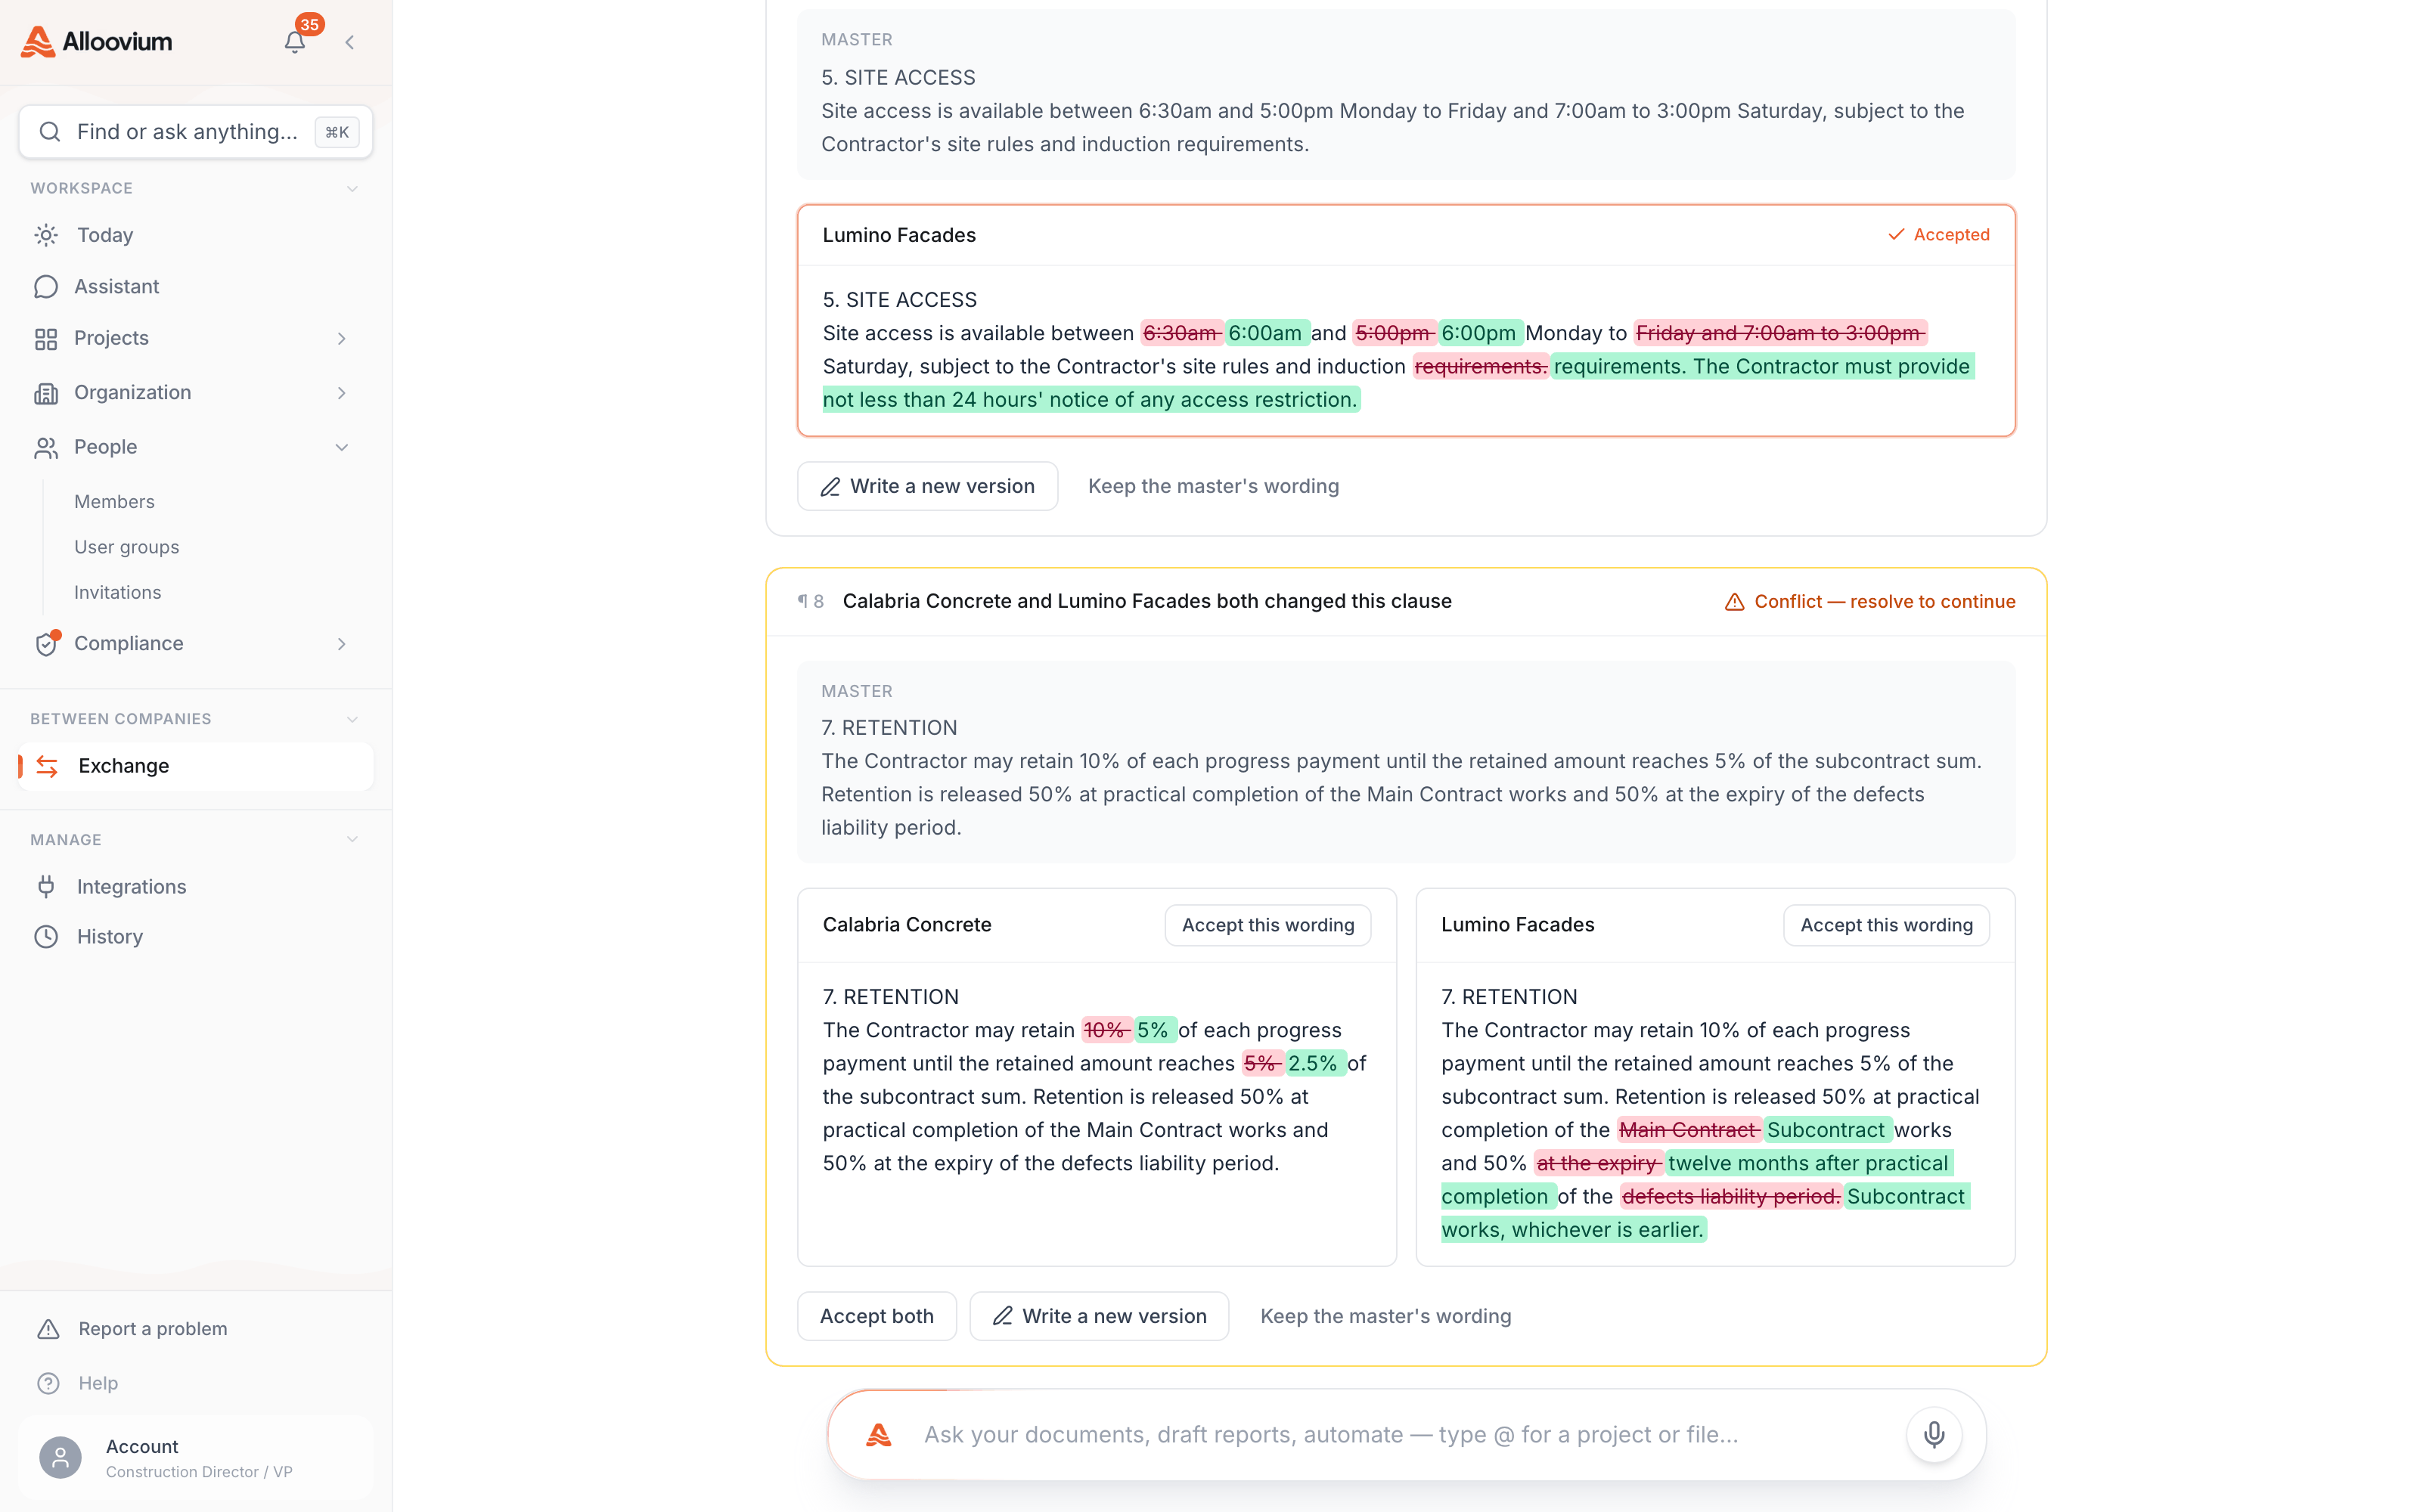Go to the Today view
The width and height of the screenshot is (2420, 1512).
(x=195, y=235)
